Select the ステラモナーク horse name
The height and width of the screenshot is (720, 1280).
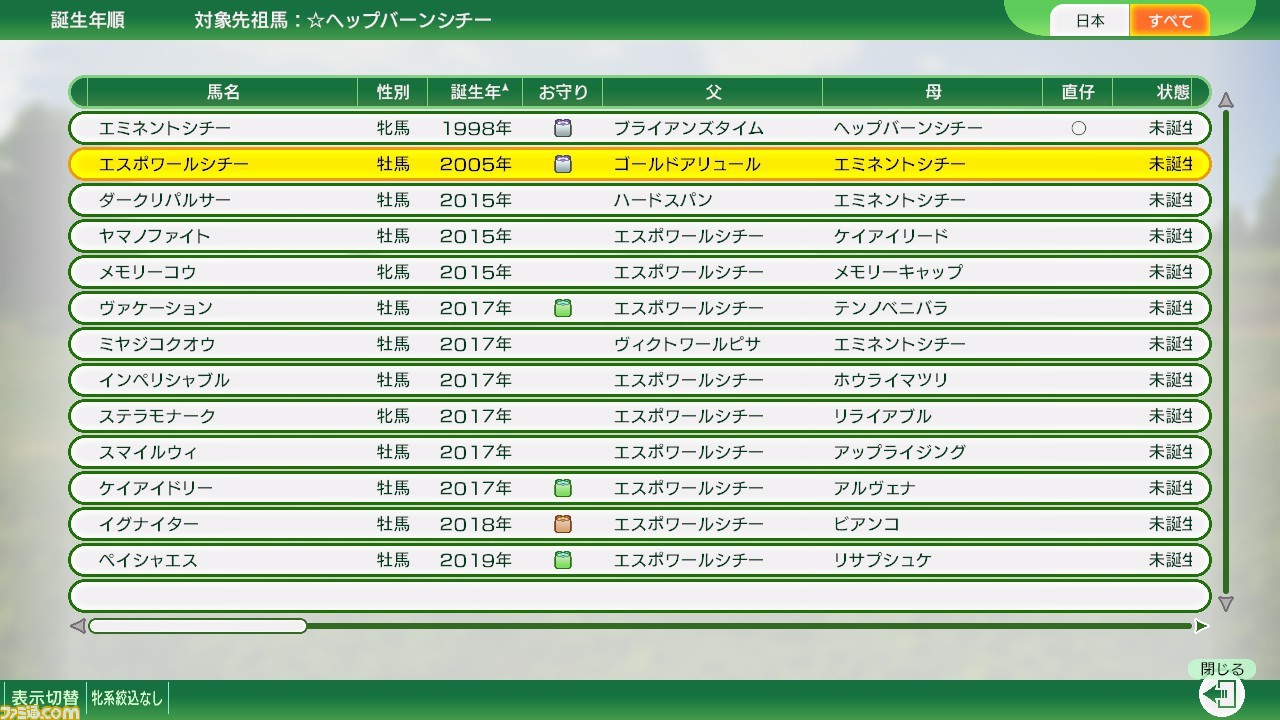[x=157, y=416]
